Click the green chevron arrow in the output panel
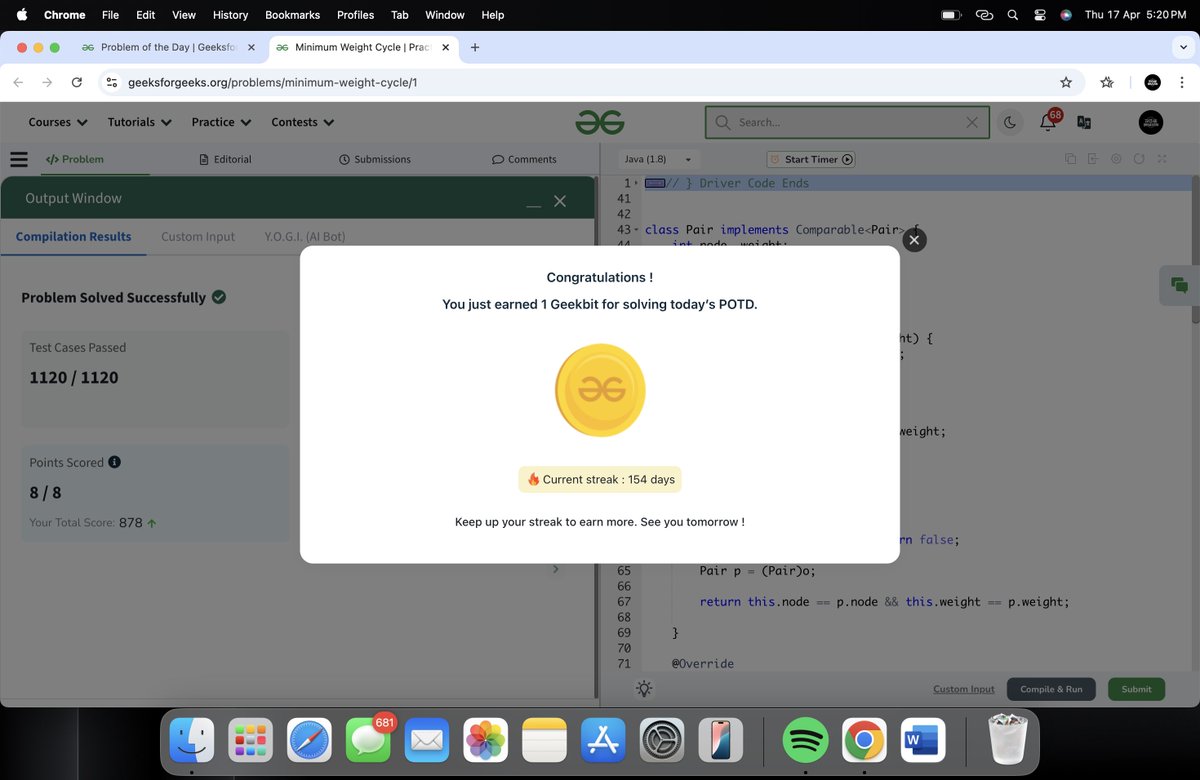Viewport: 1200px width, 780px height. click(x=555, y=569)
